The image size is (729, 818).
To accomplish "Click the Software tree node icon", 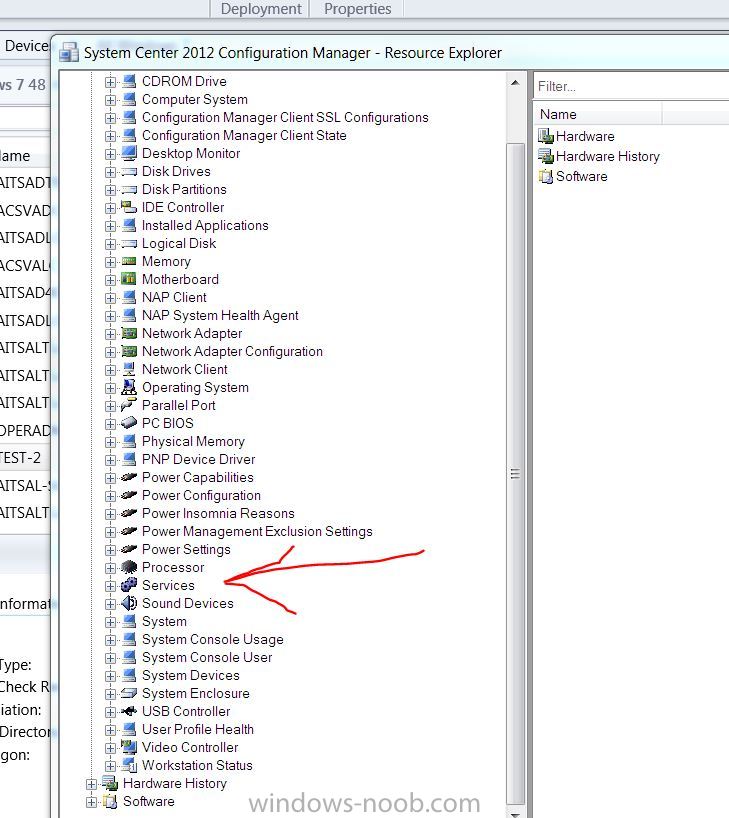I will [110, 801].
